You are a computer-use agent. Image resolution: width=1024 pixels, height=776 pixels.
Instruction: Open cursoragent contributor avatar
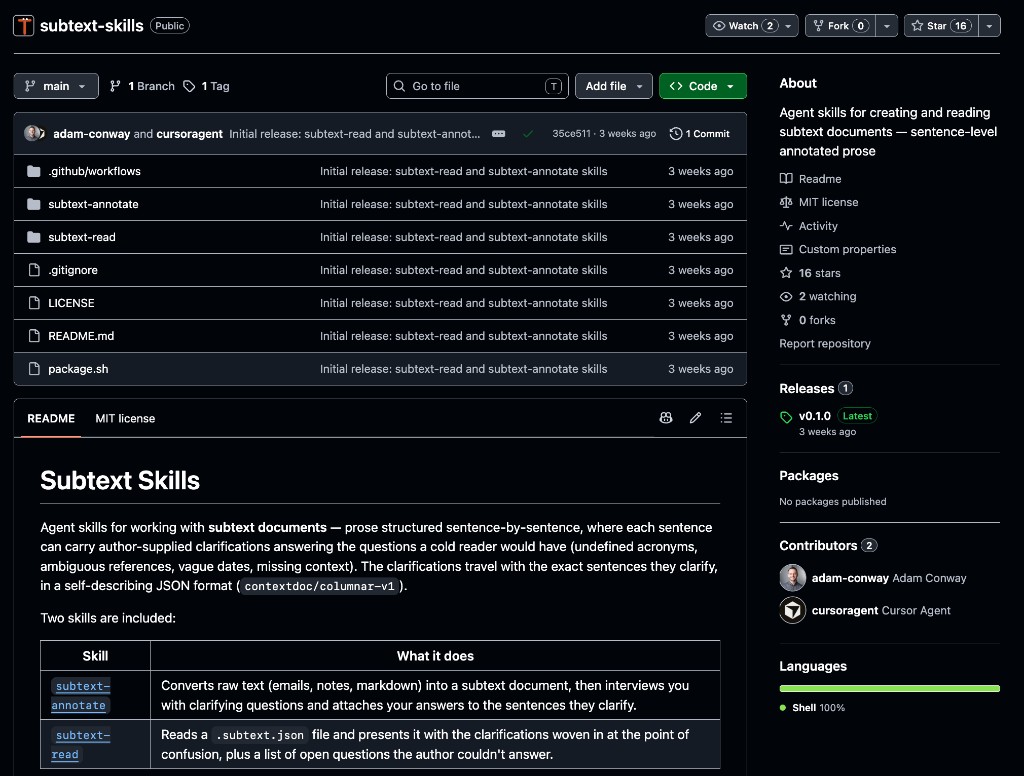click(793, 611)
